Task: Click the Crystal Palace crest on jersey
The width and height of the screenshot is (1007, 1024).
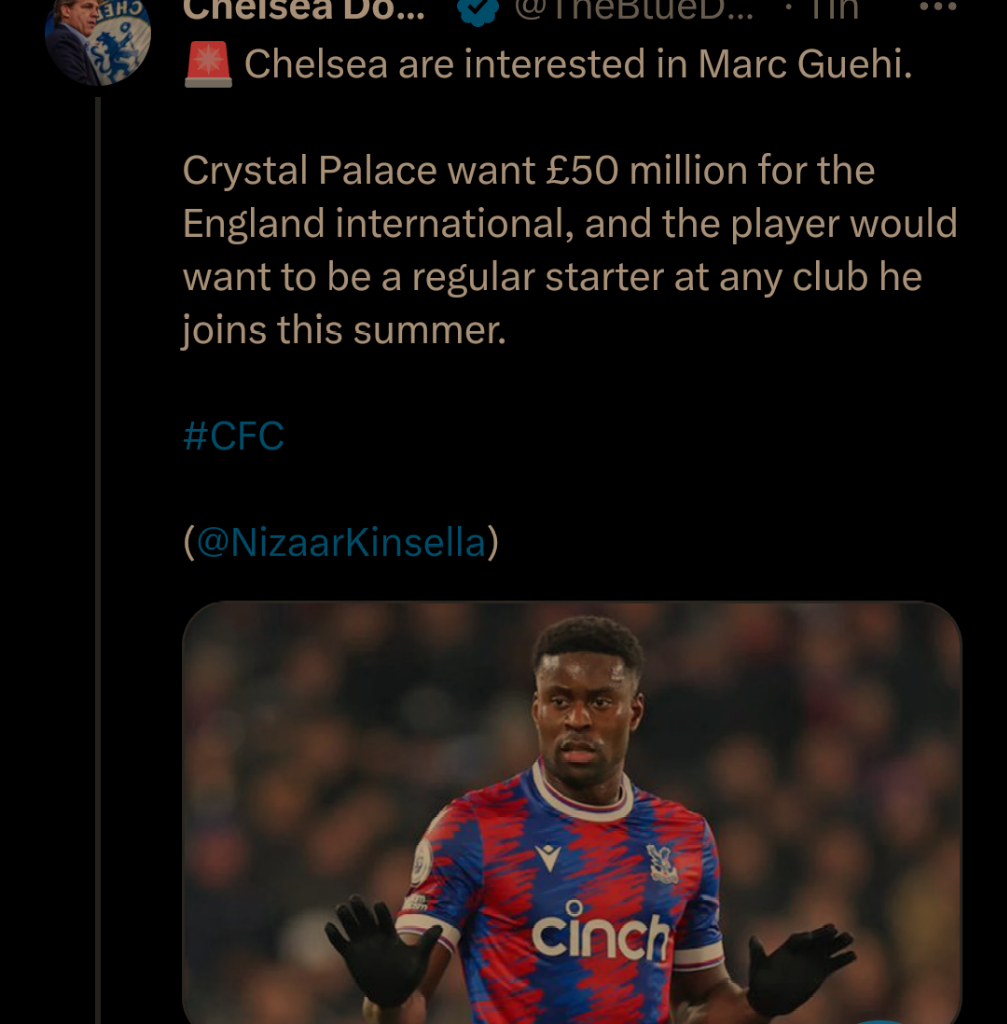Action: pos(662,863)
